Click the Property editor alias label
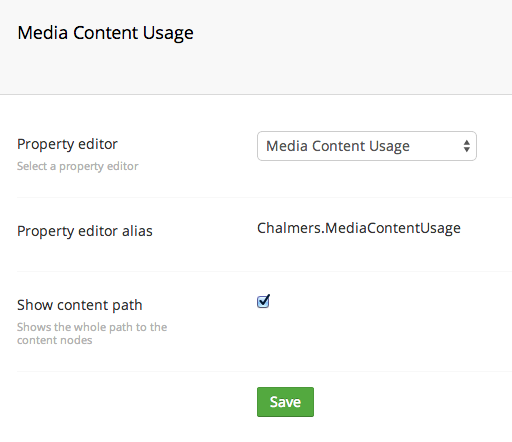The image size is (512, 442). [85, 231]
